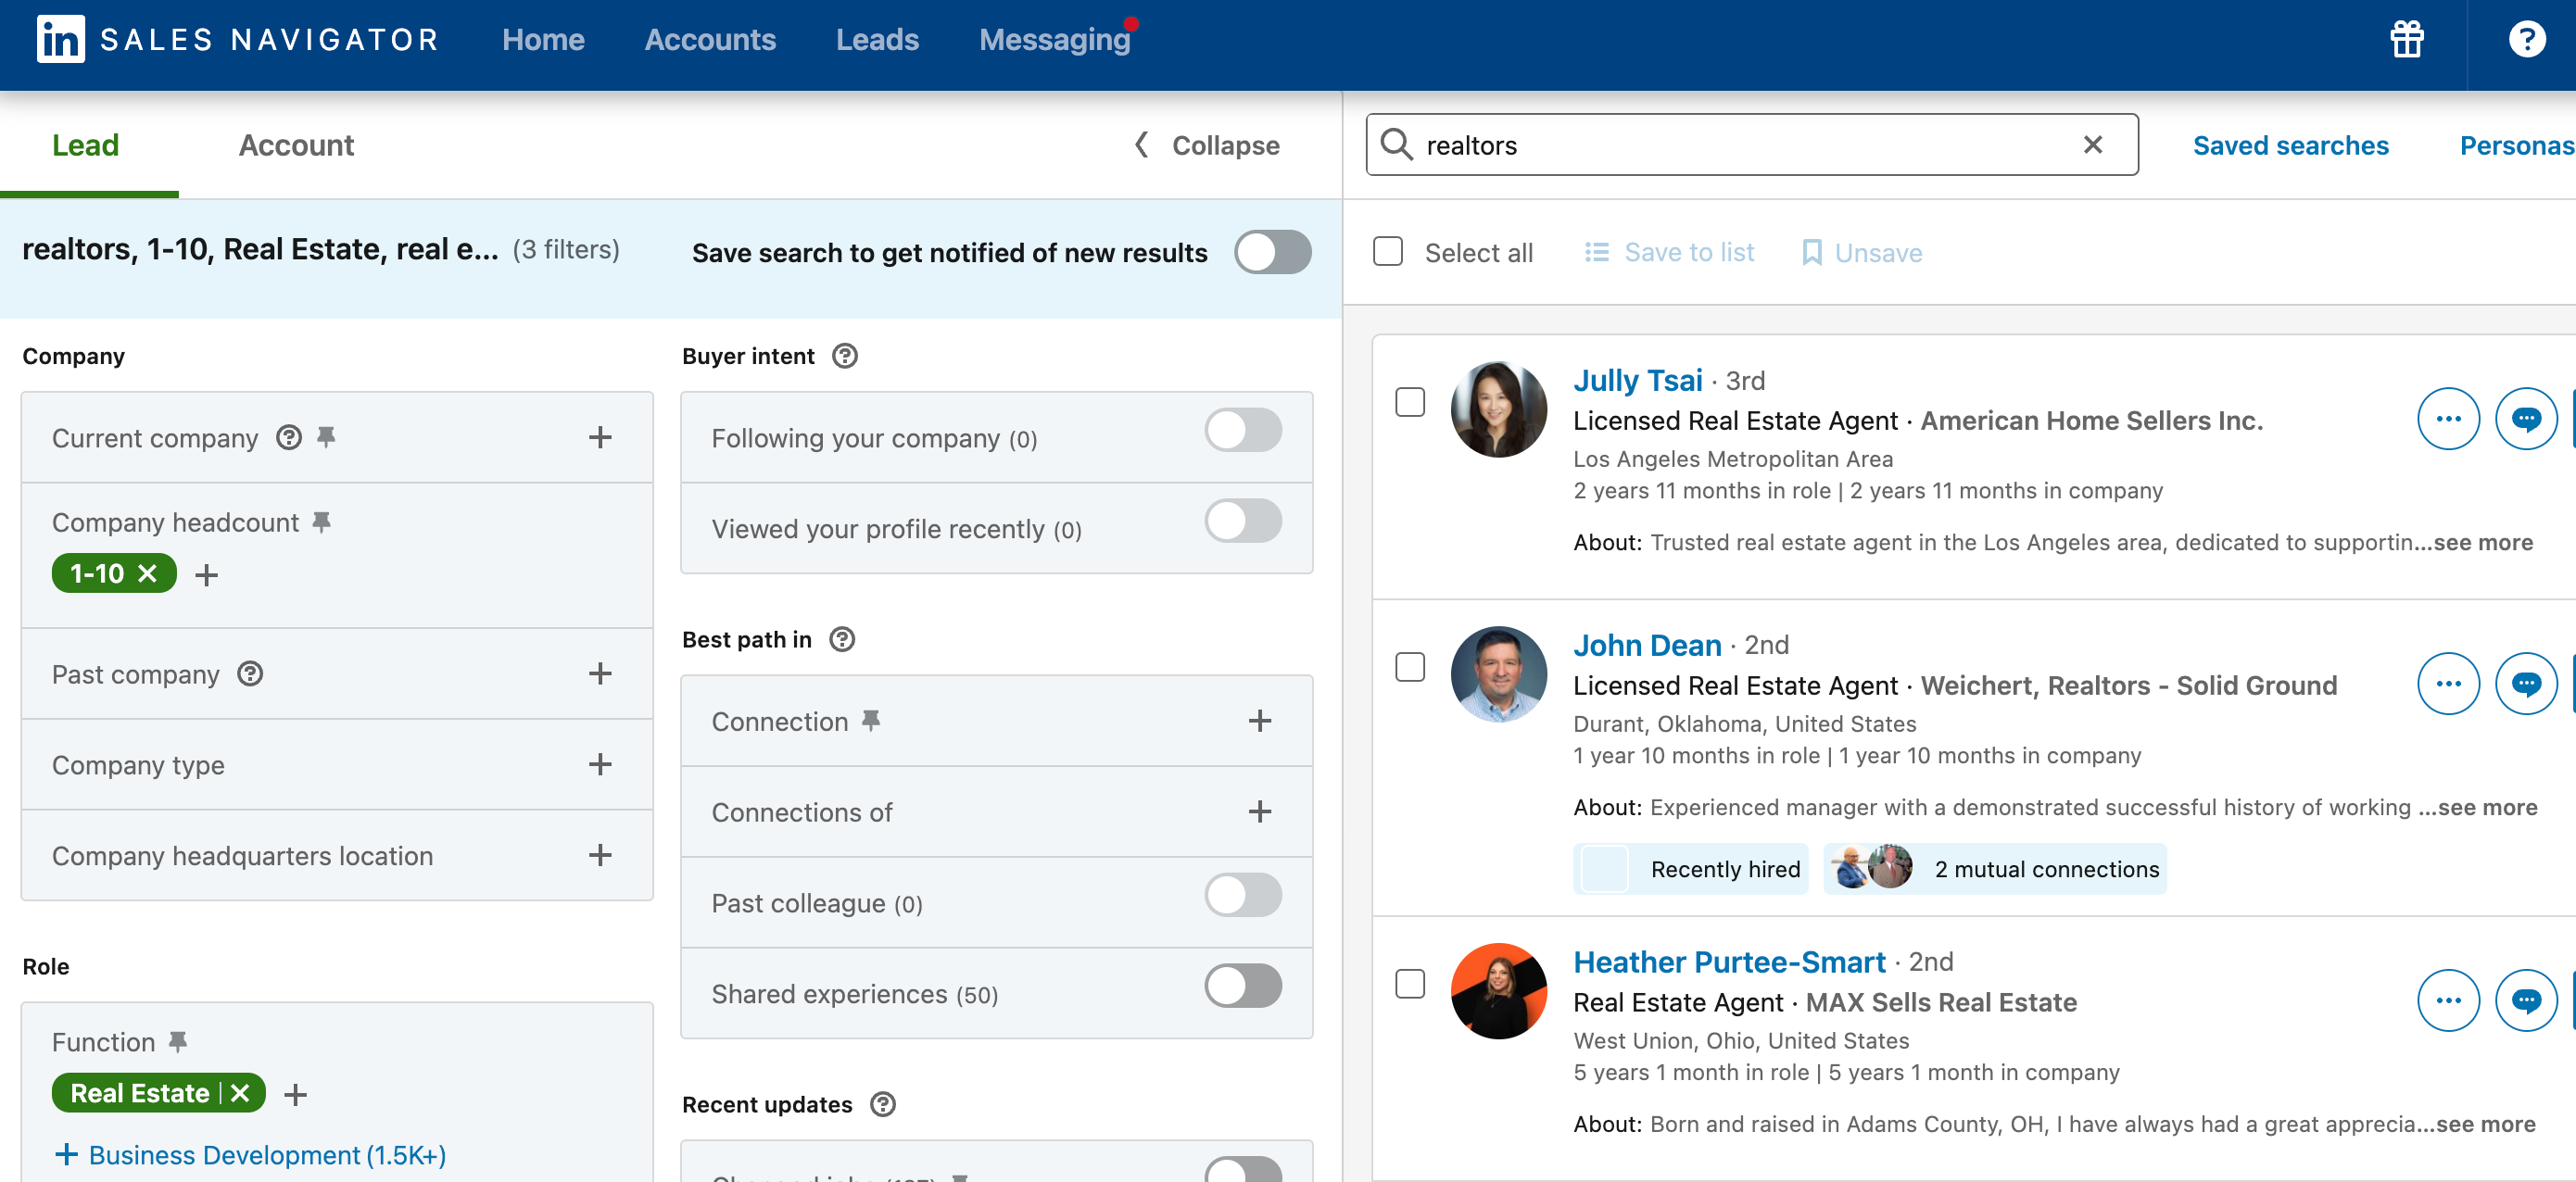Clear the realtors search input field
The width and height of the screenshot is (2576, 1182).
2093,145
